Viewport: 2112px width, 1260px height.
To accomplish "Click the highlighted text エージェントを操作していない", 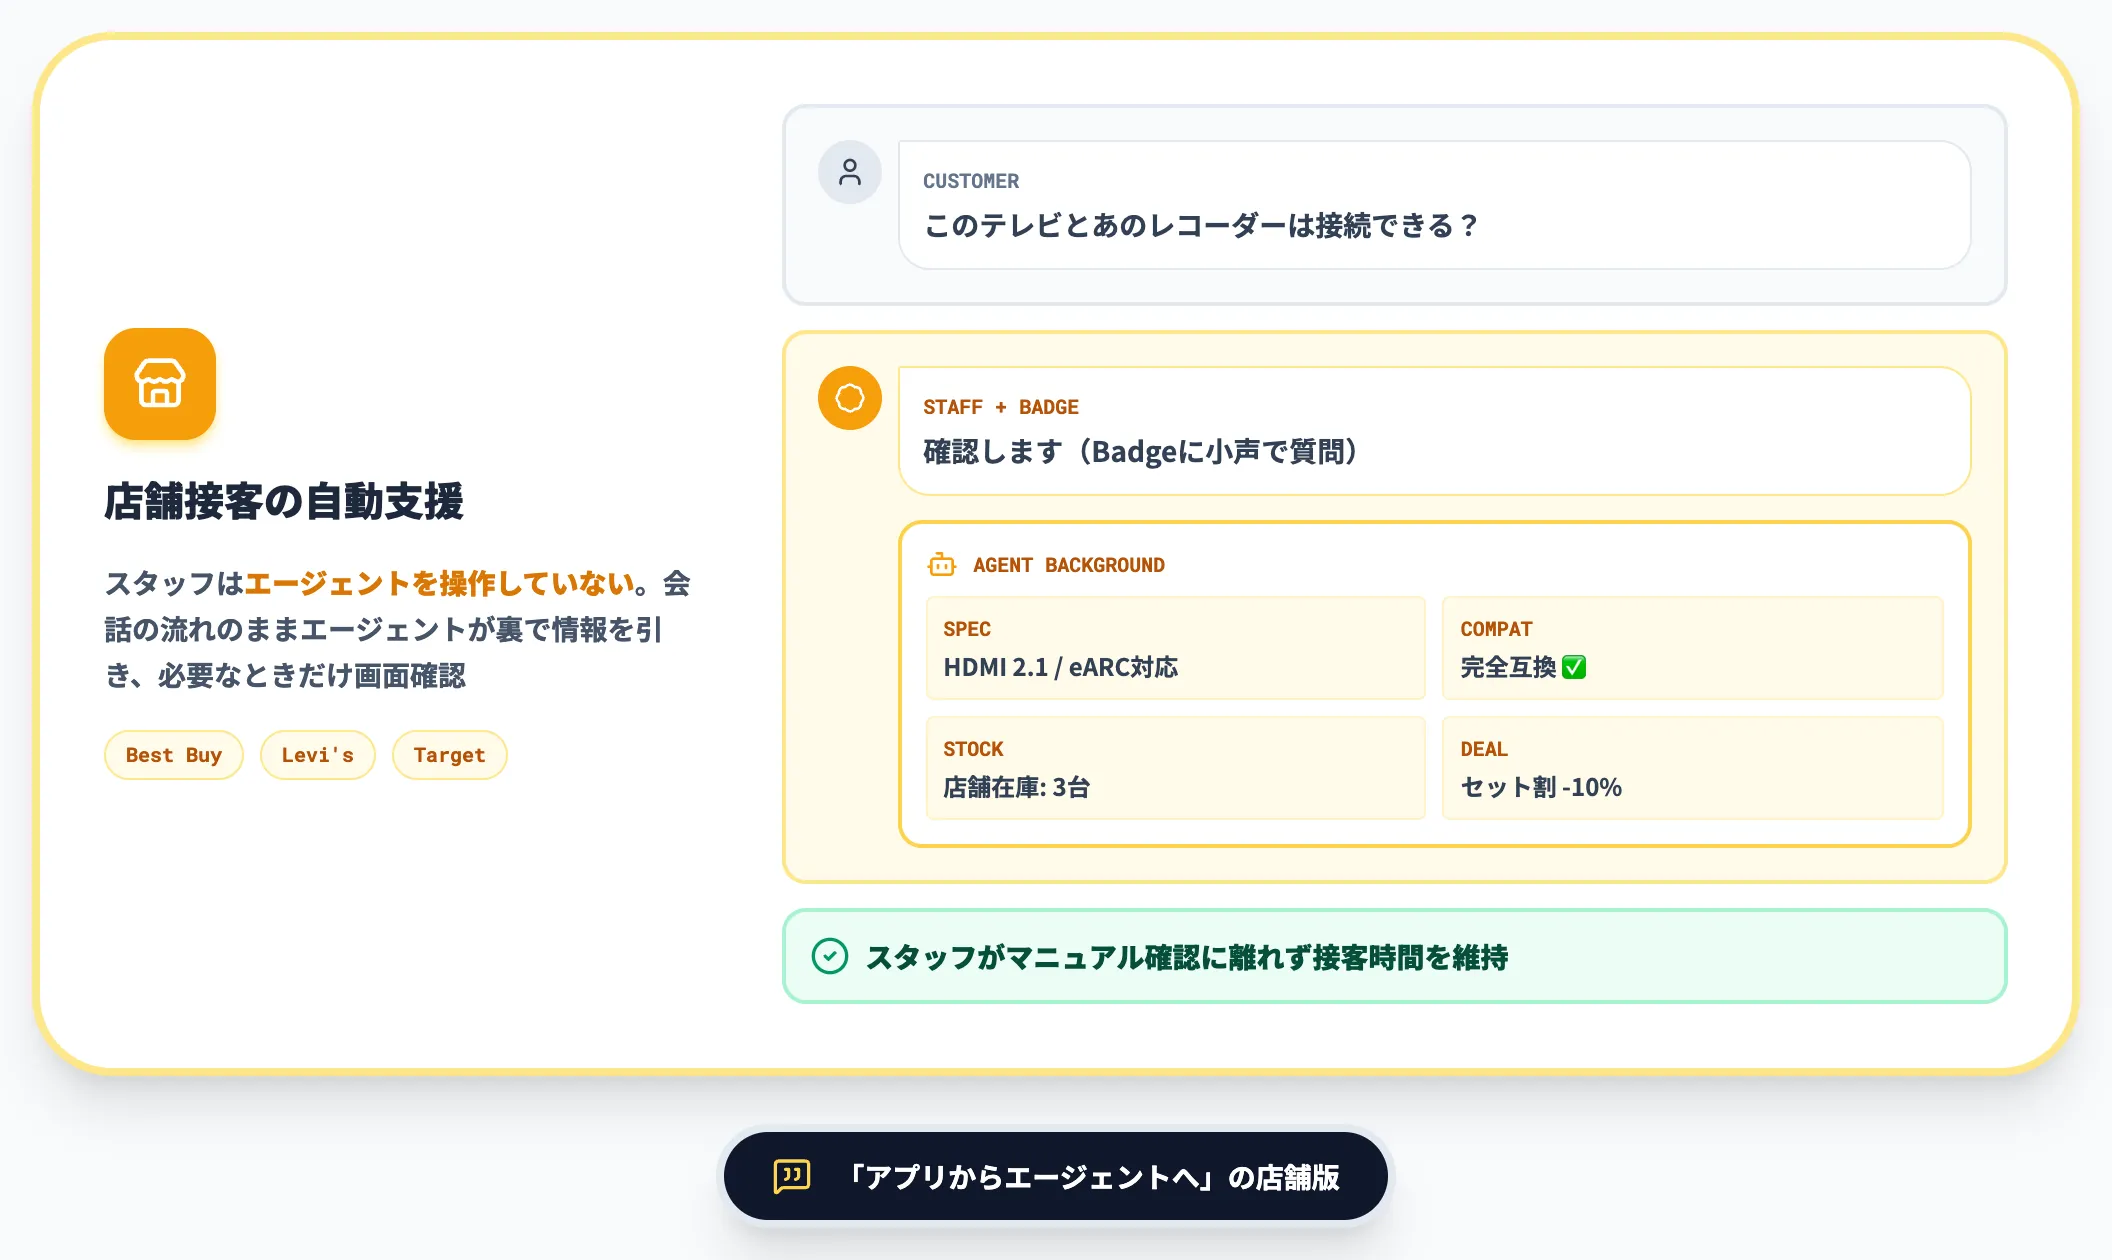I will [440, 583].
